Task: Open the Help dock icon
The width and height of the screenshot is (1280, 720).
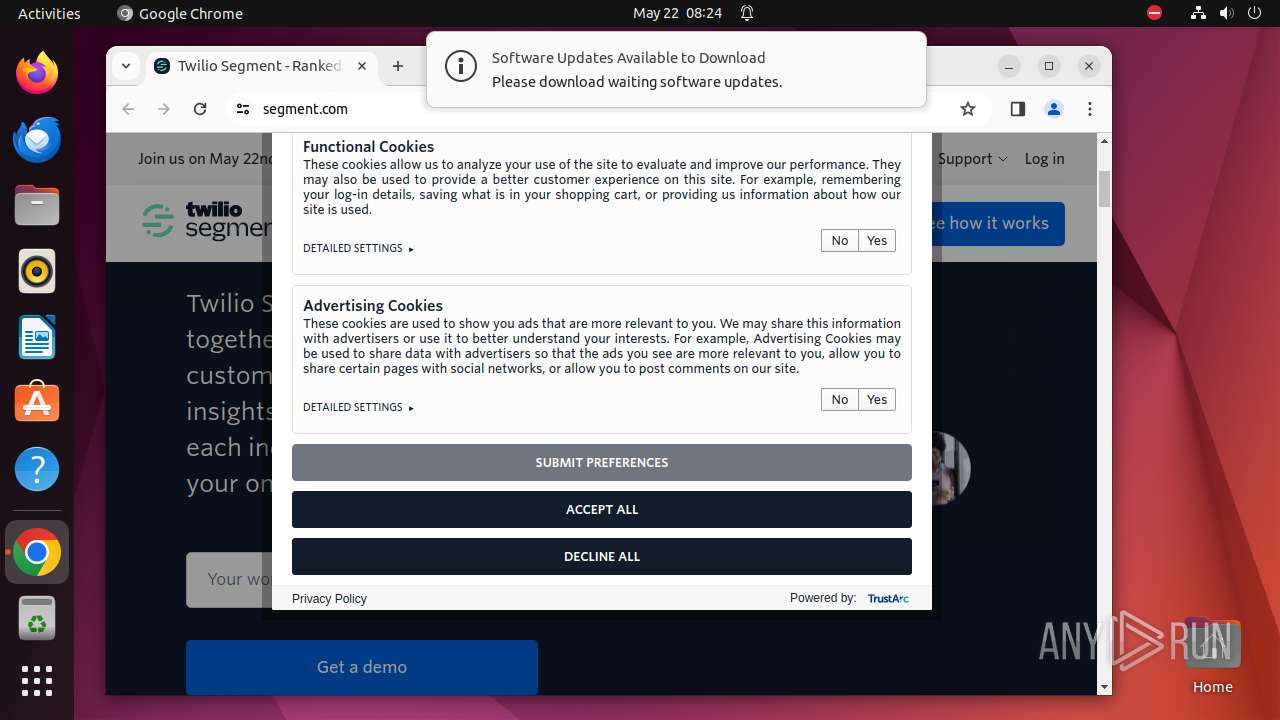Action: (37, 469)
